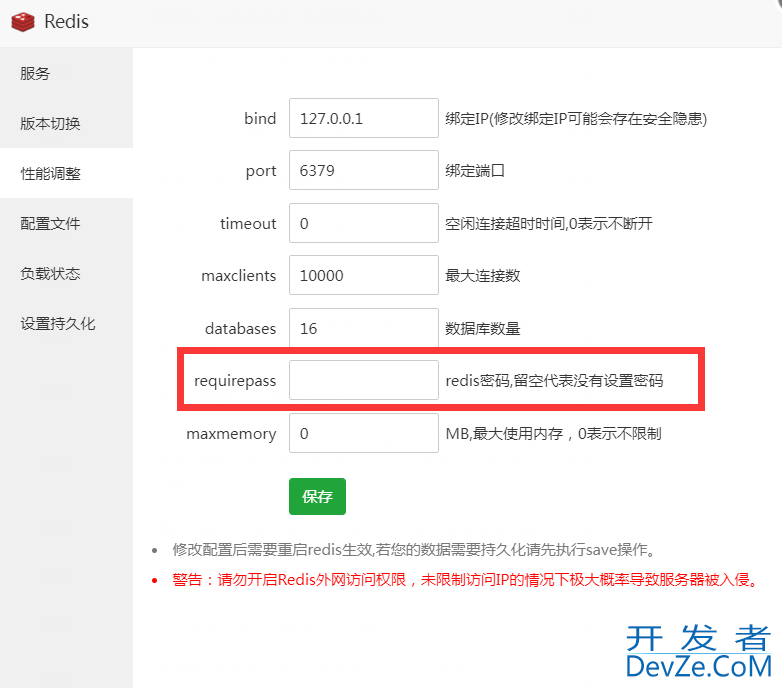Click the requirepass label text
Screen dimensions: 782x688
coord(235,381)
